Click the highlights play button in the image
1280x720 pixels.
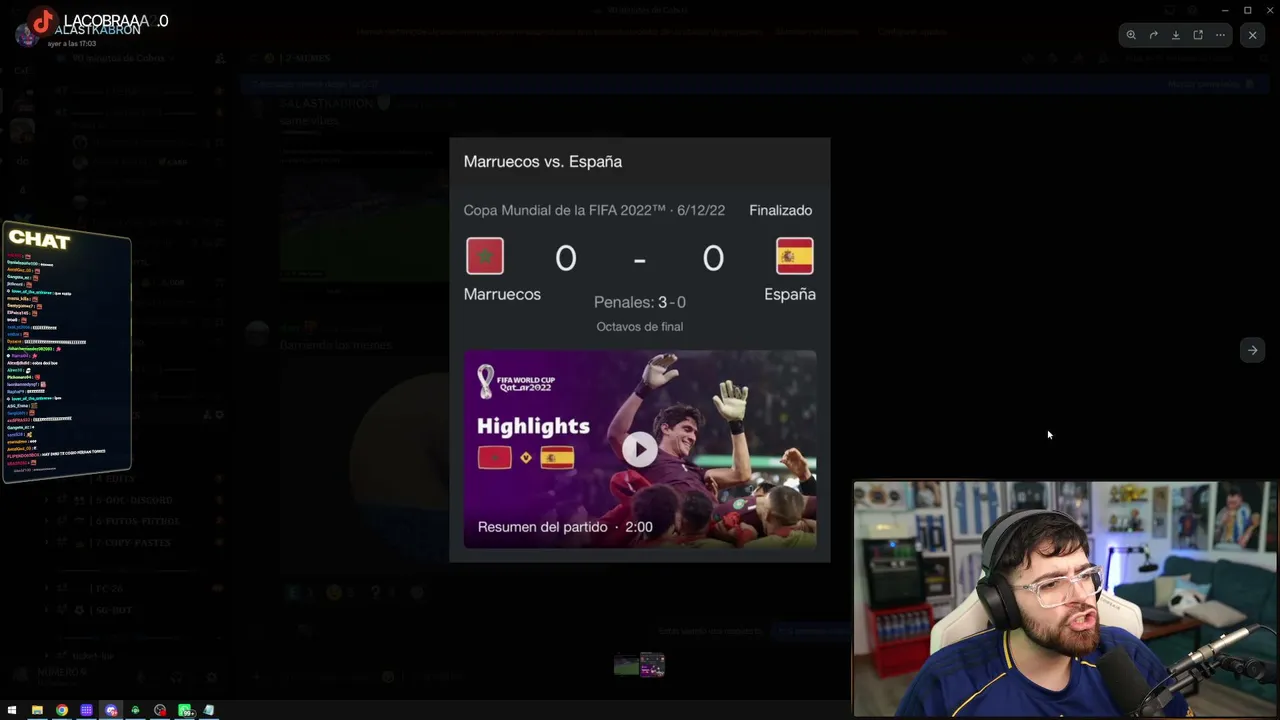click(x=640, y=450)
